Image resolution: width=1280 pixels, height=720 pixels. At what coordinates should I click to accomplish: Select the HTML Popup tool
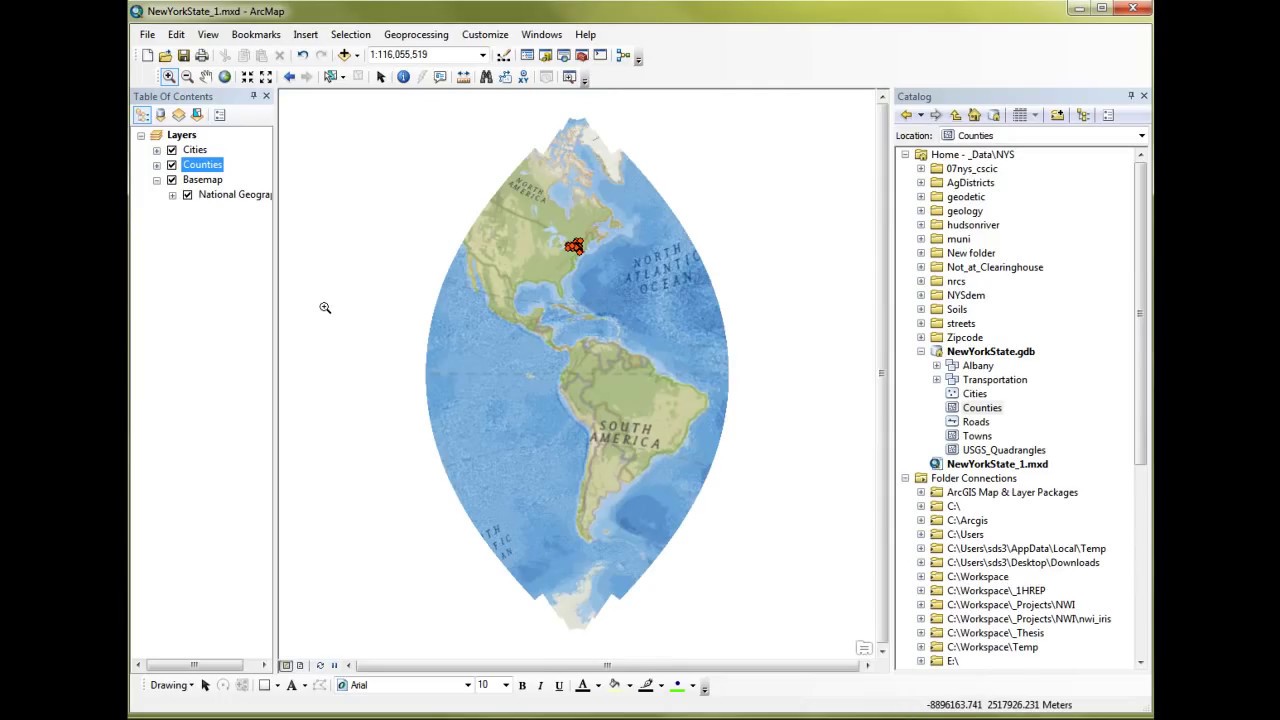click(440, 77)
